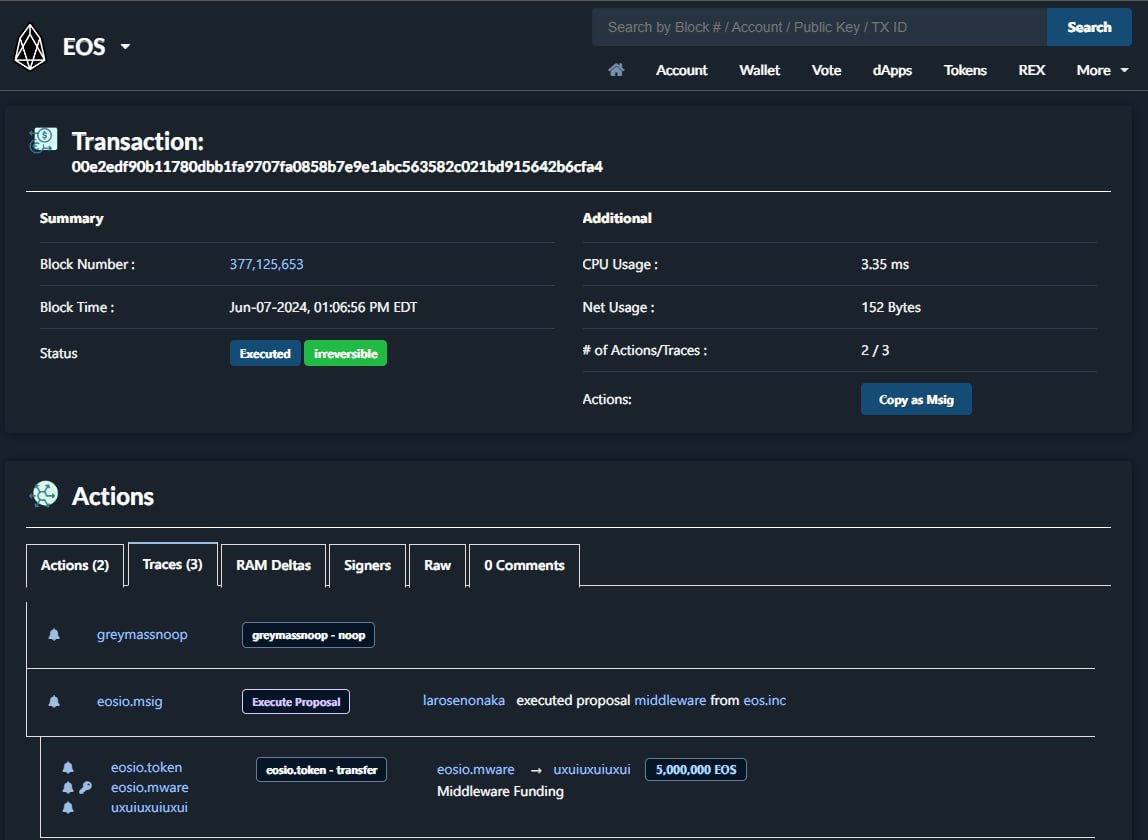Image resolution: width=1148 pixels, height=840 pixels.
Task: Open the RAM Deltas tab
Action: [273, 565]
